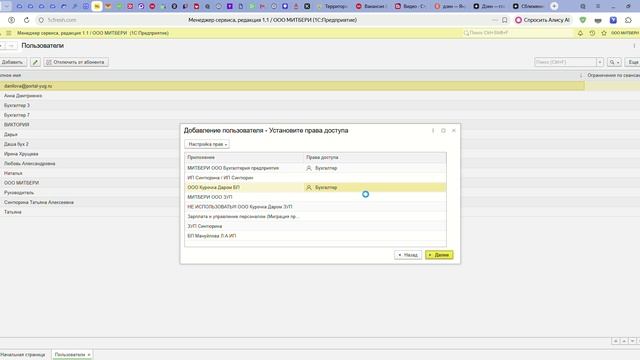Click the Добавить button
Image resolution: width=640 pixels, height=360 pixels.
(x=12, y=62)
